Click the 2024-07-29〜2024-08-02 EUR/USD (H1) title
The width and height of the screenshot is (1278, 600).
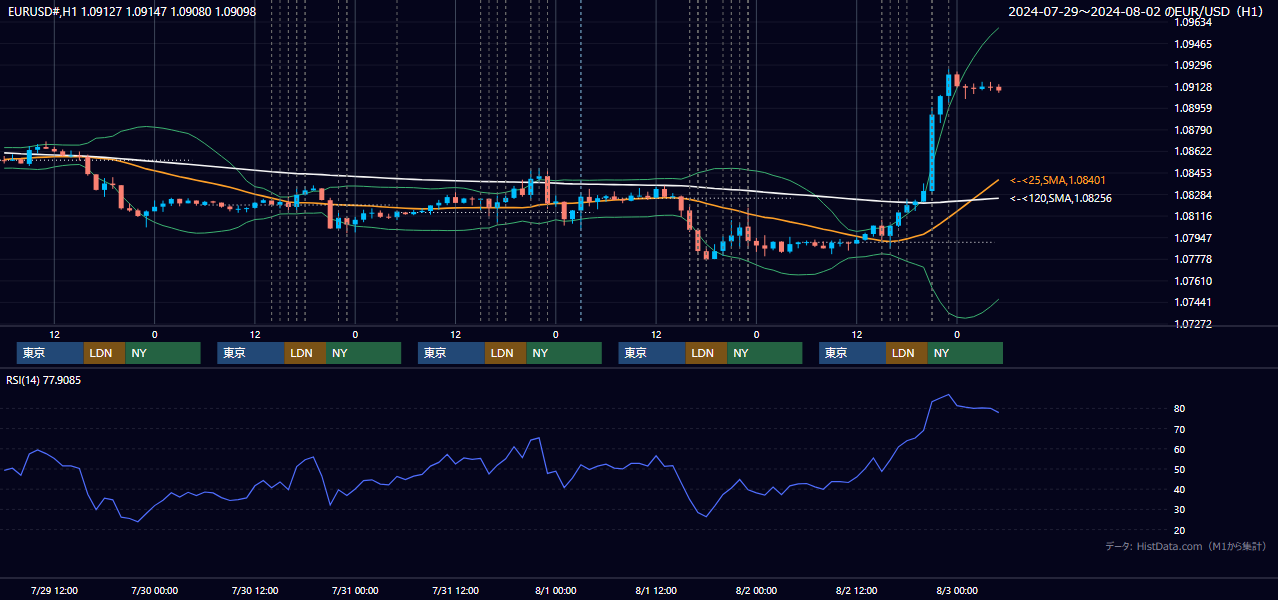coord(1136,12)
